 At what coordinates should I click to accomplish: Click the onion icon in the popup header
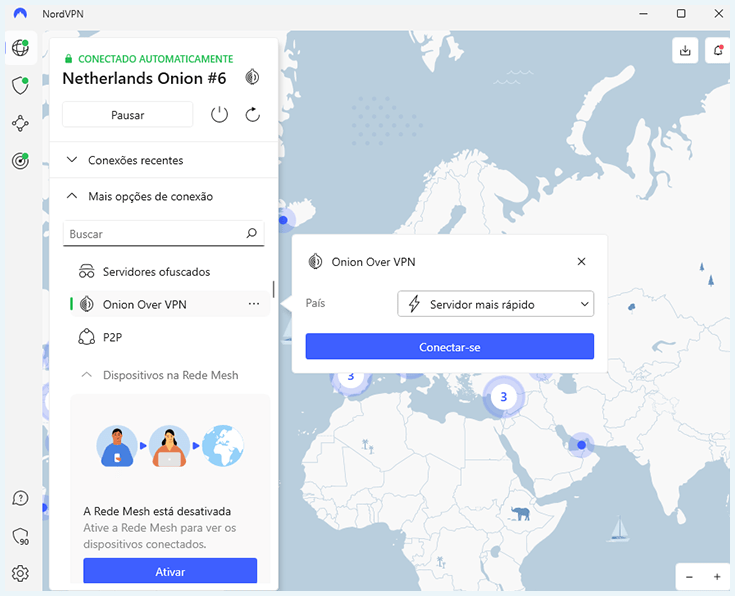pyautogui.click(x=315, y=261)
